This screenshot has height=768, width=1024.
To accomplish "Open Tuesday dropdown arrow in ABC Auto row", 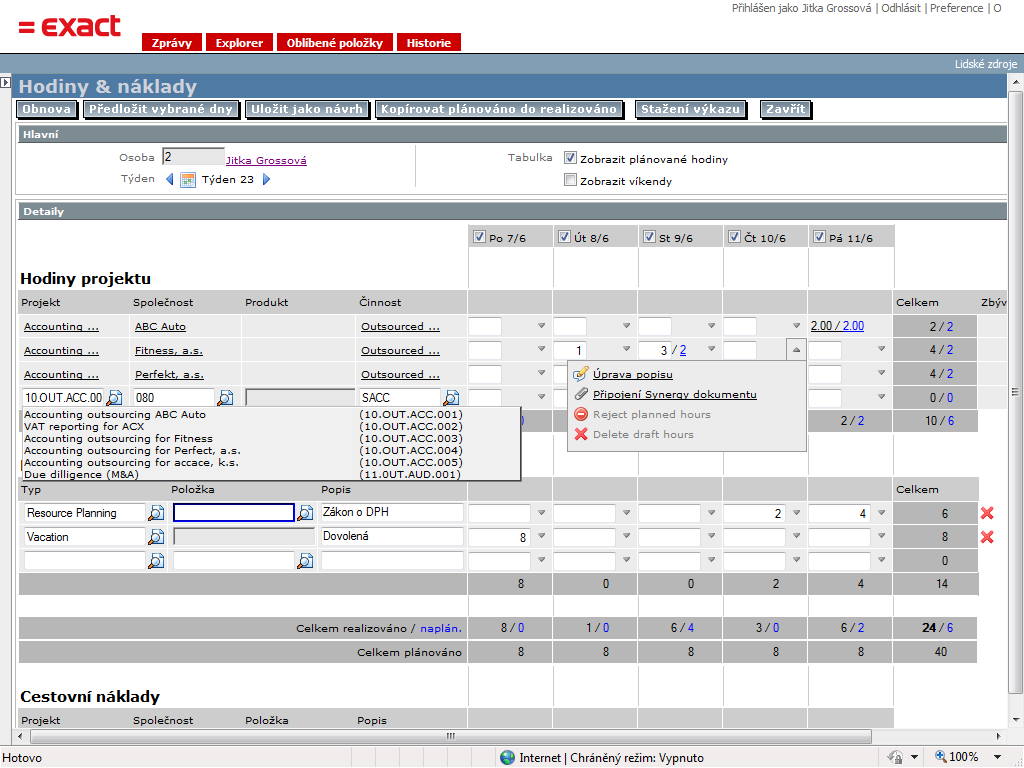I will tap(626, 325).
